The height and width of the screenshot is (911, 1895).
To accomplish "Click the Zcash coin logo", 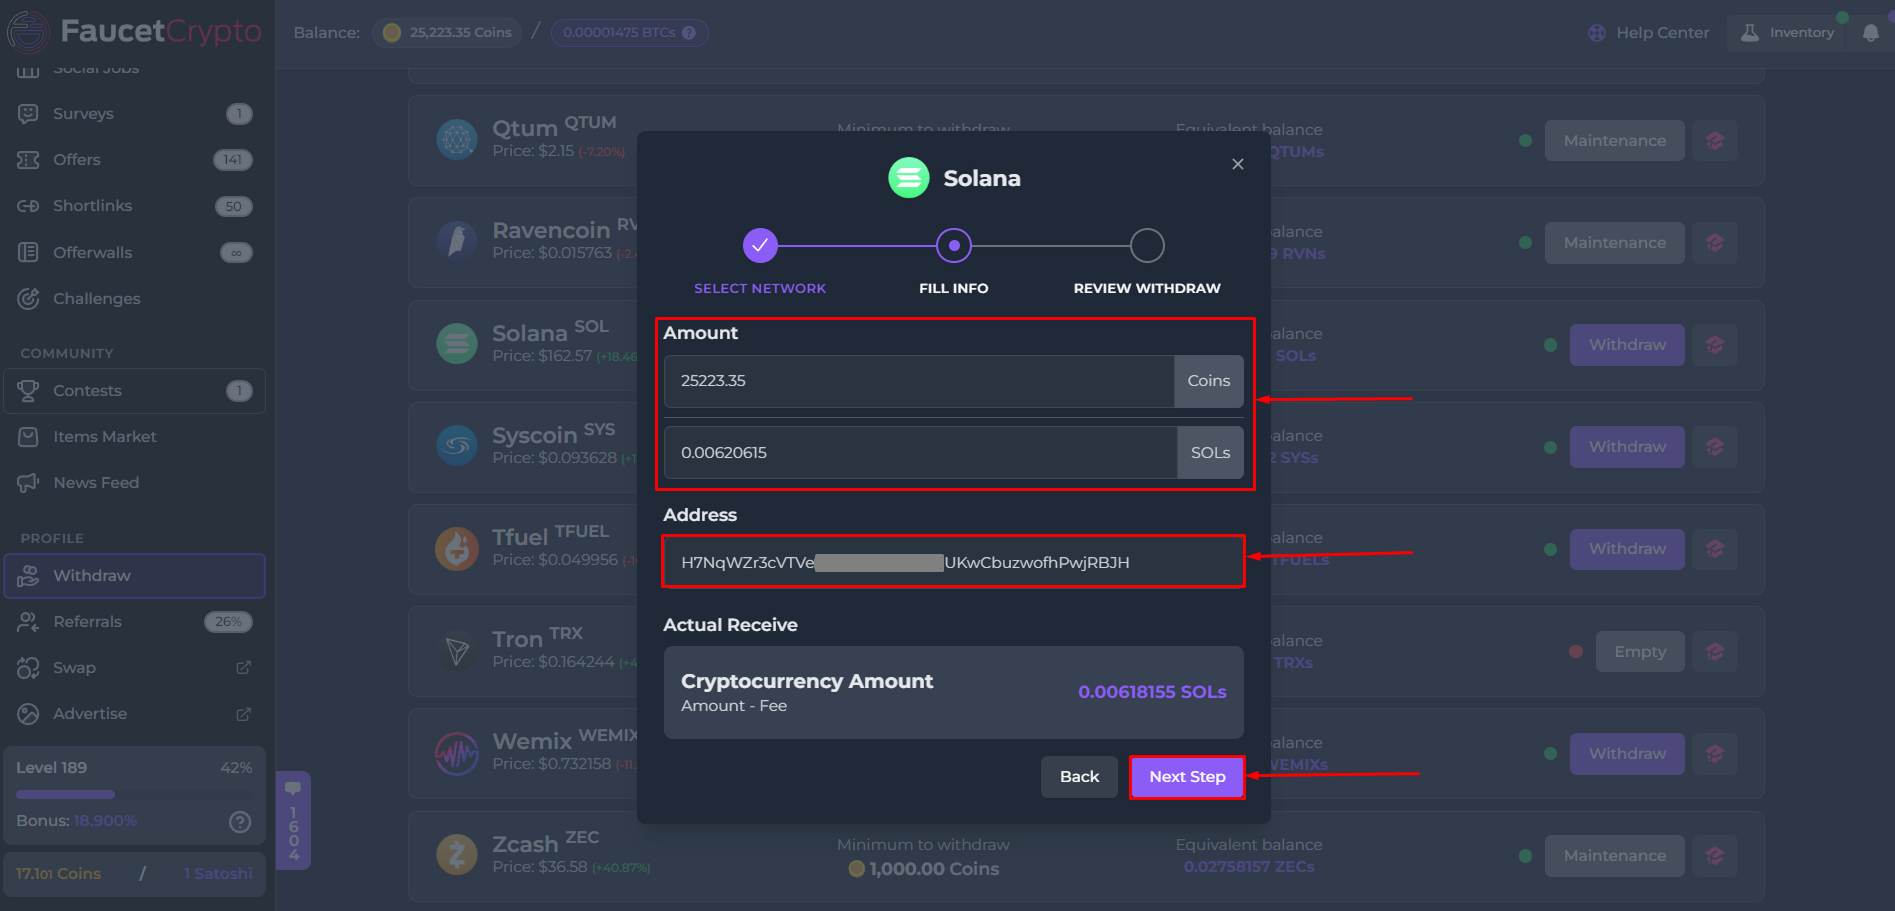I will (x=457, y=855).
